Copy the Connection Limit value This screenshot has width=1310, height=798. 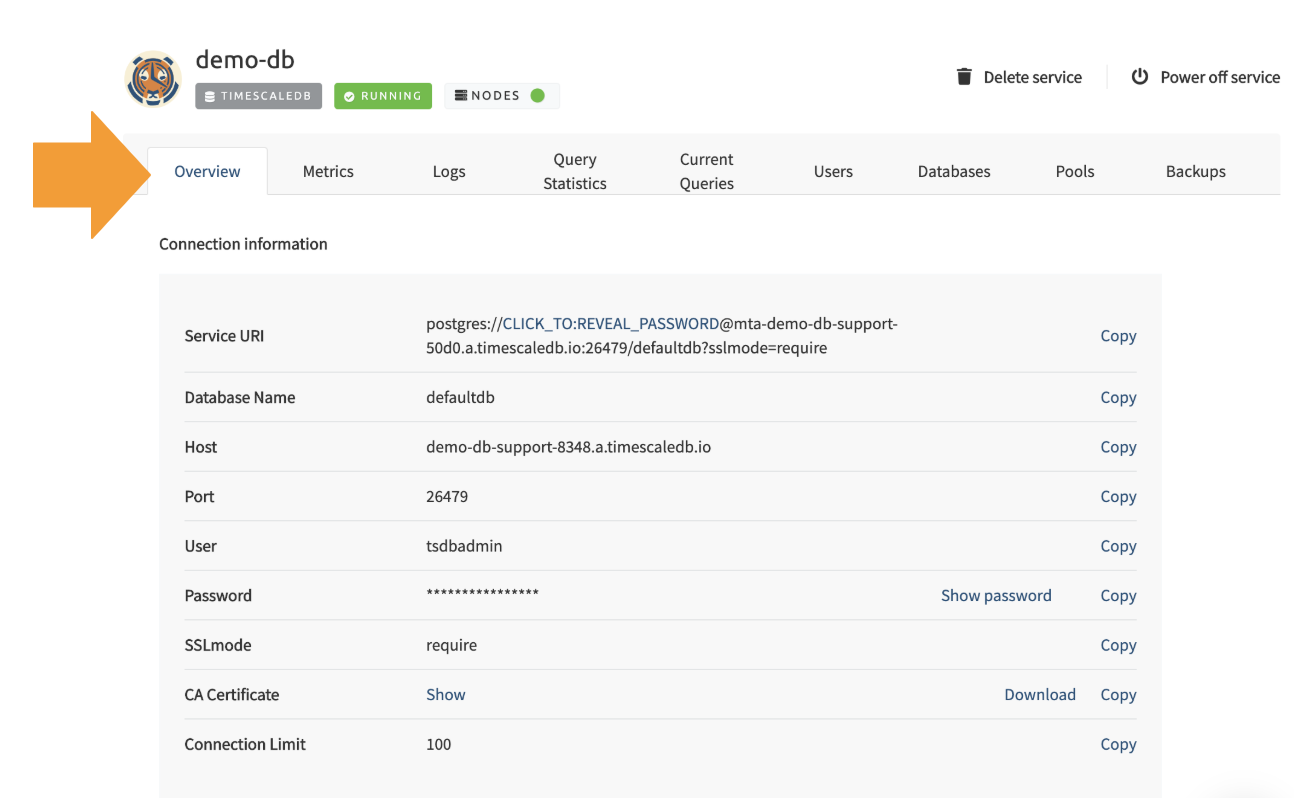click(x=1118, y=744)
